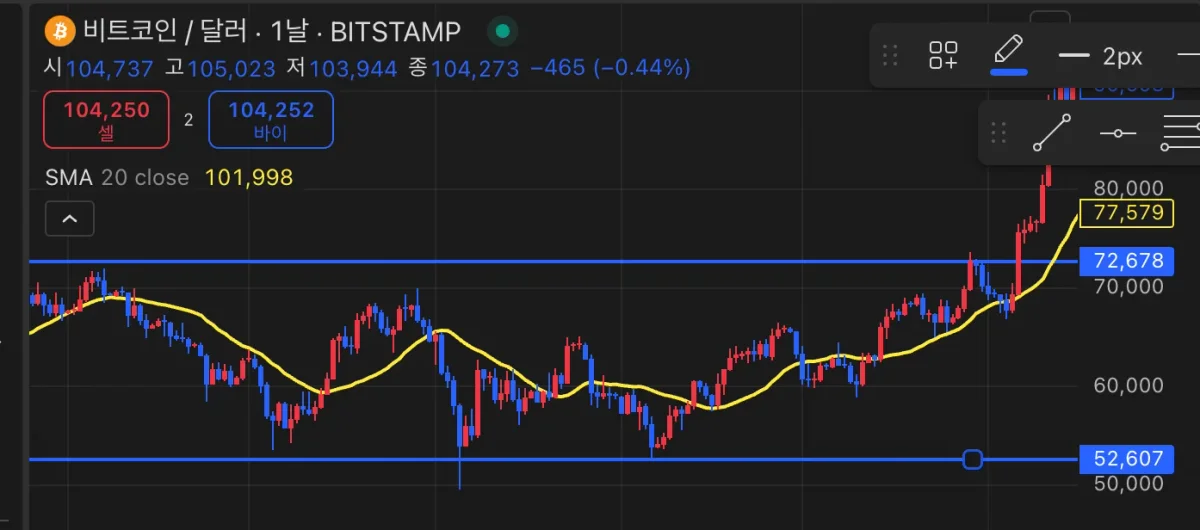The width and height of the screenshot is (1200, 530).
Task: Click the 72,678 horizontal line price label
Action: point(1129,261)
